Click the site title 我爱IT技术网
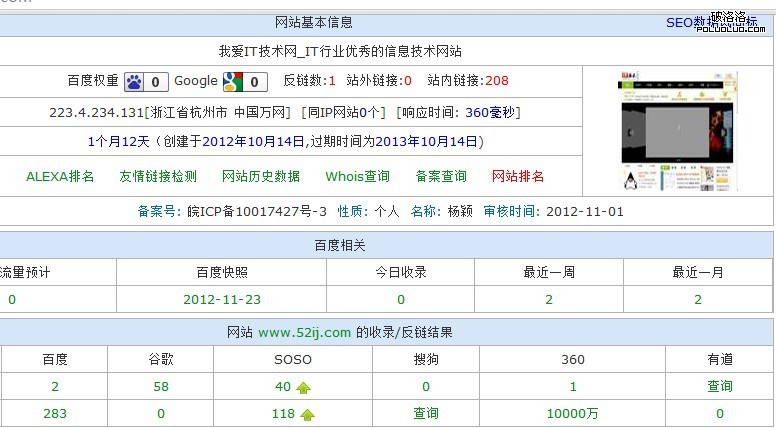Image resolution: width=776 pixels, height=428 pixels. (x=257, y=51)
